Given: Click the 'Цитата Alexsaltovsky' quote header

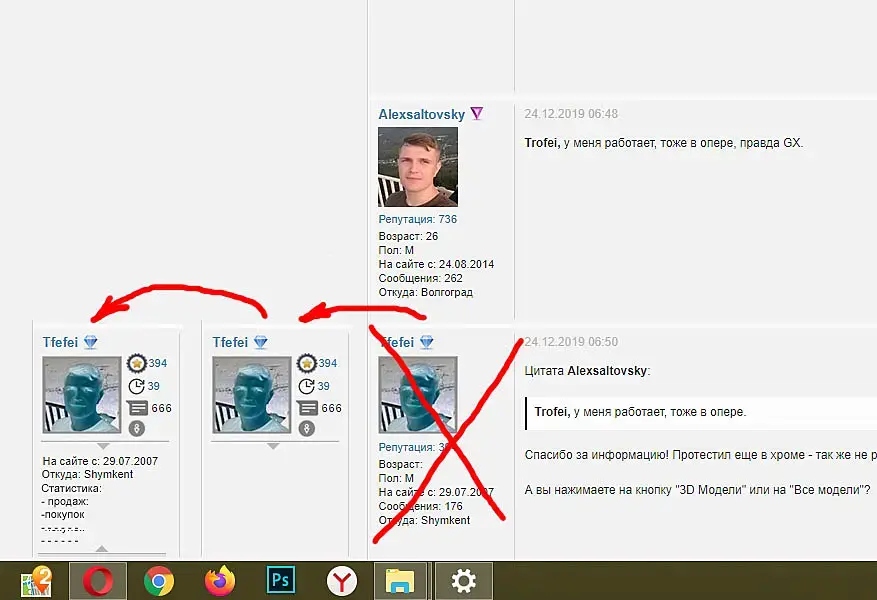Looking at the screenshot, I should click(587, 371).
